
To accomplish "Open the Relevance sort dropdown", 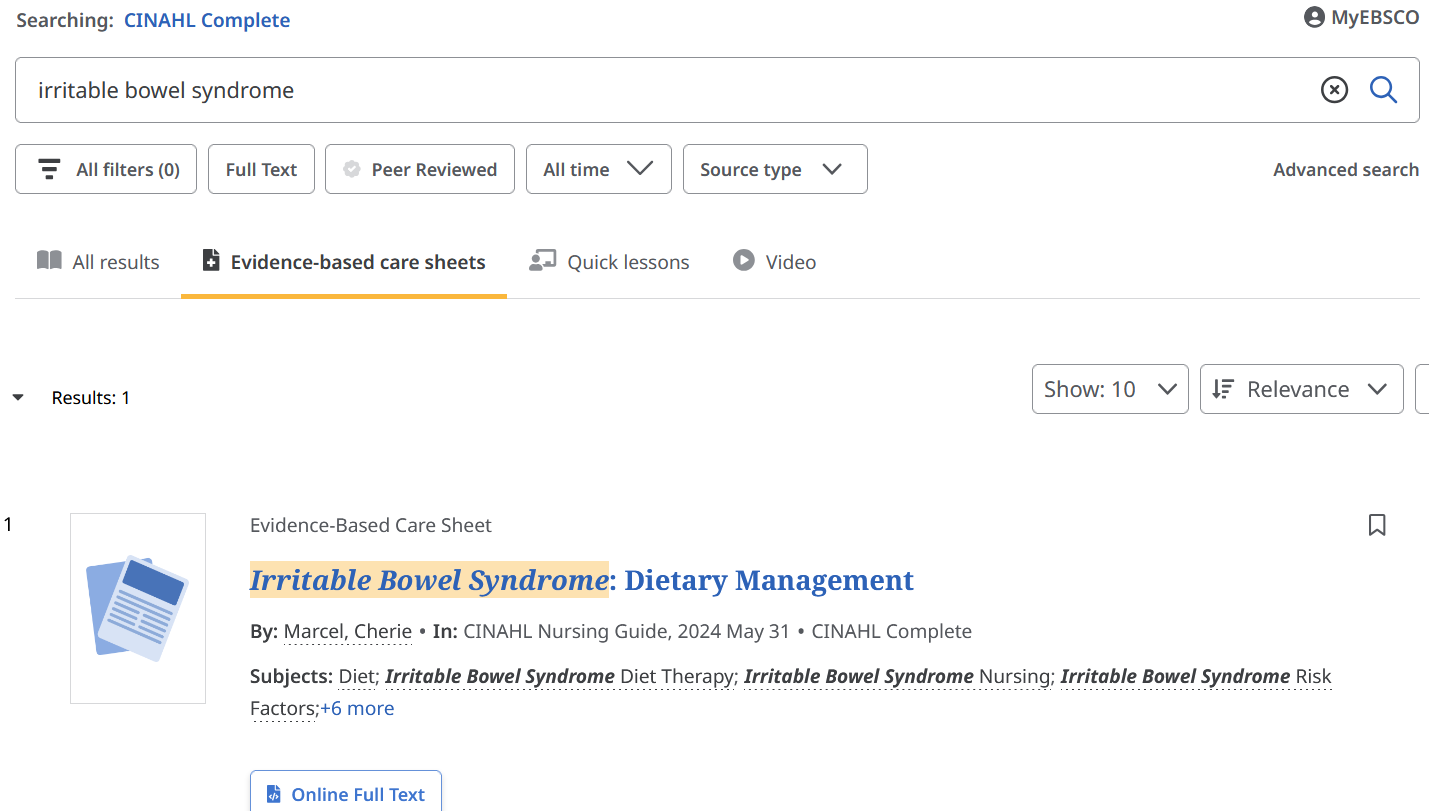I will (x=1301, y=389).
